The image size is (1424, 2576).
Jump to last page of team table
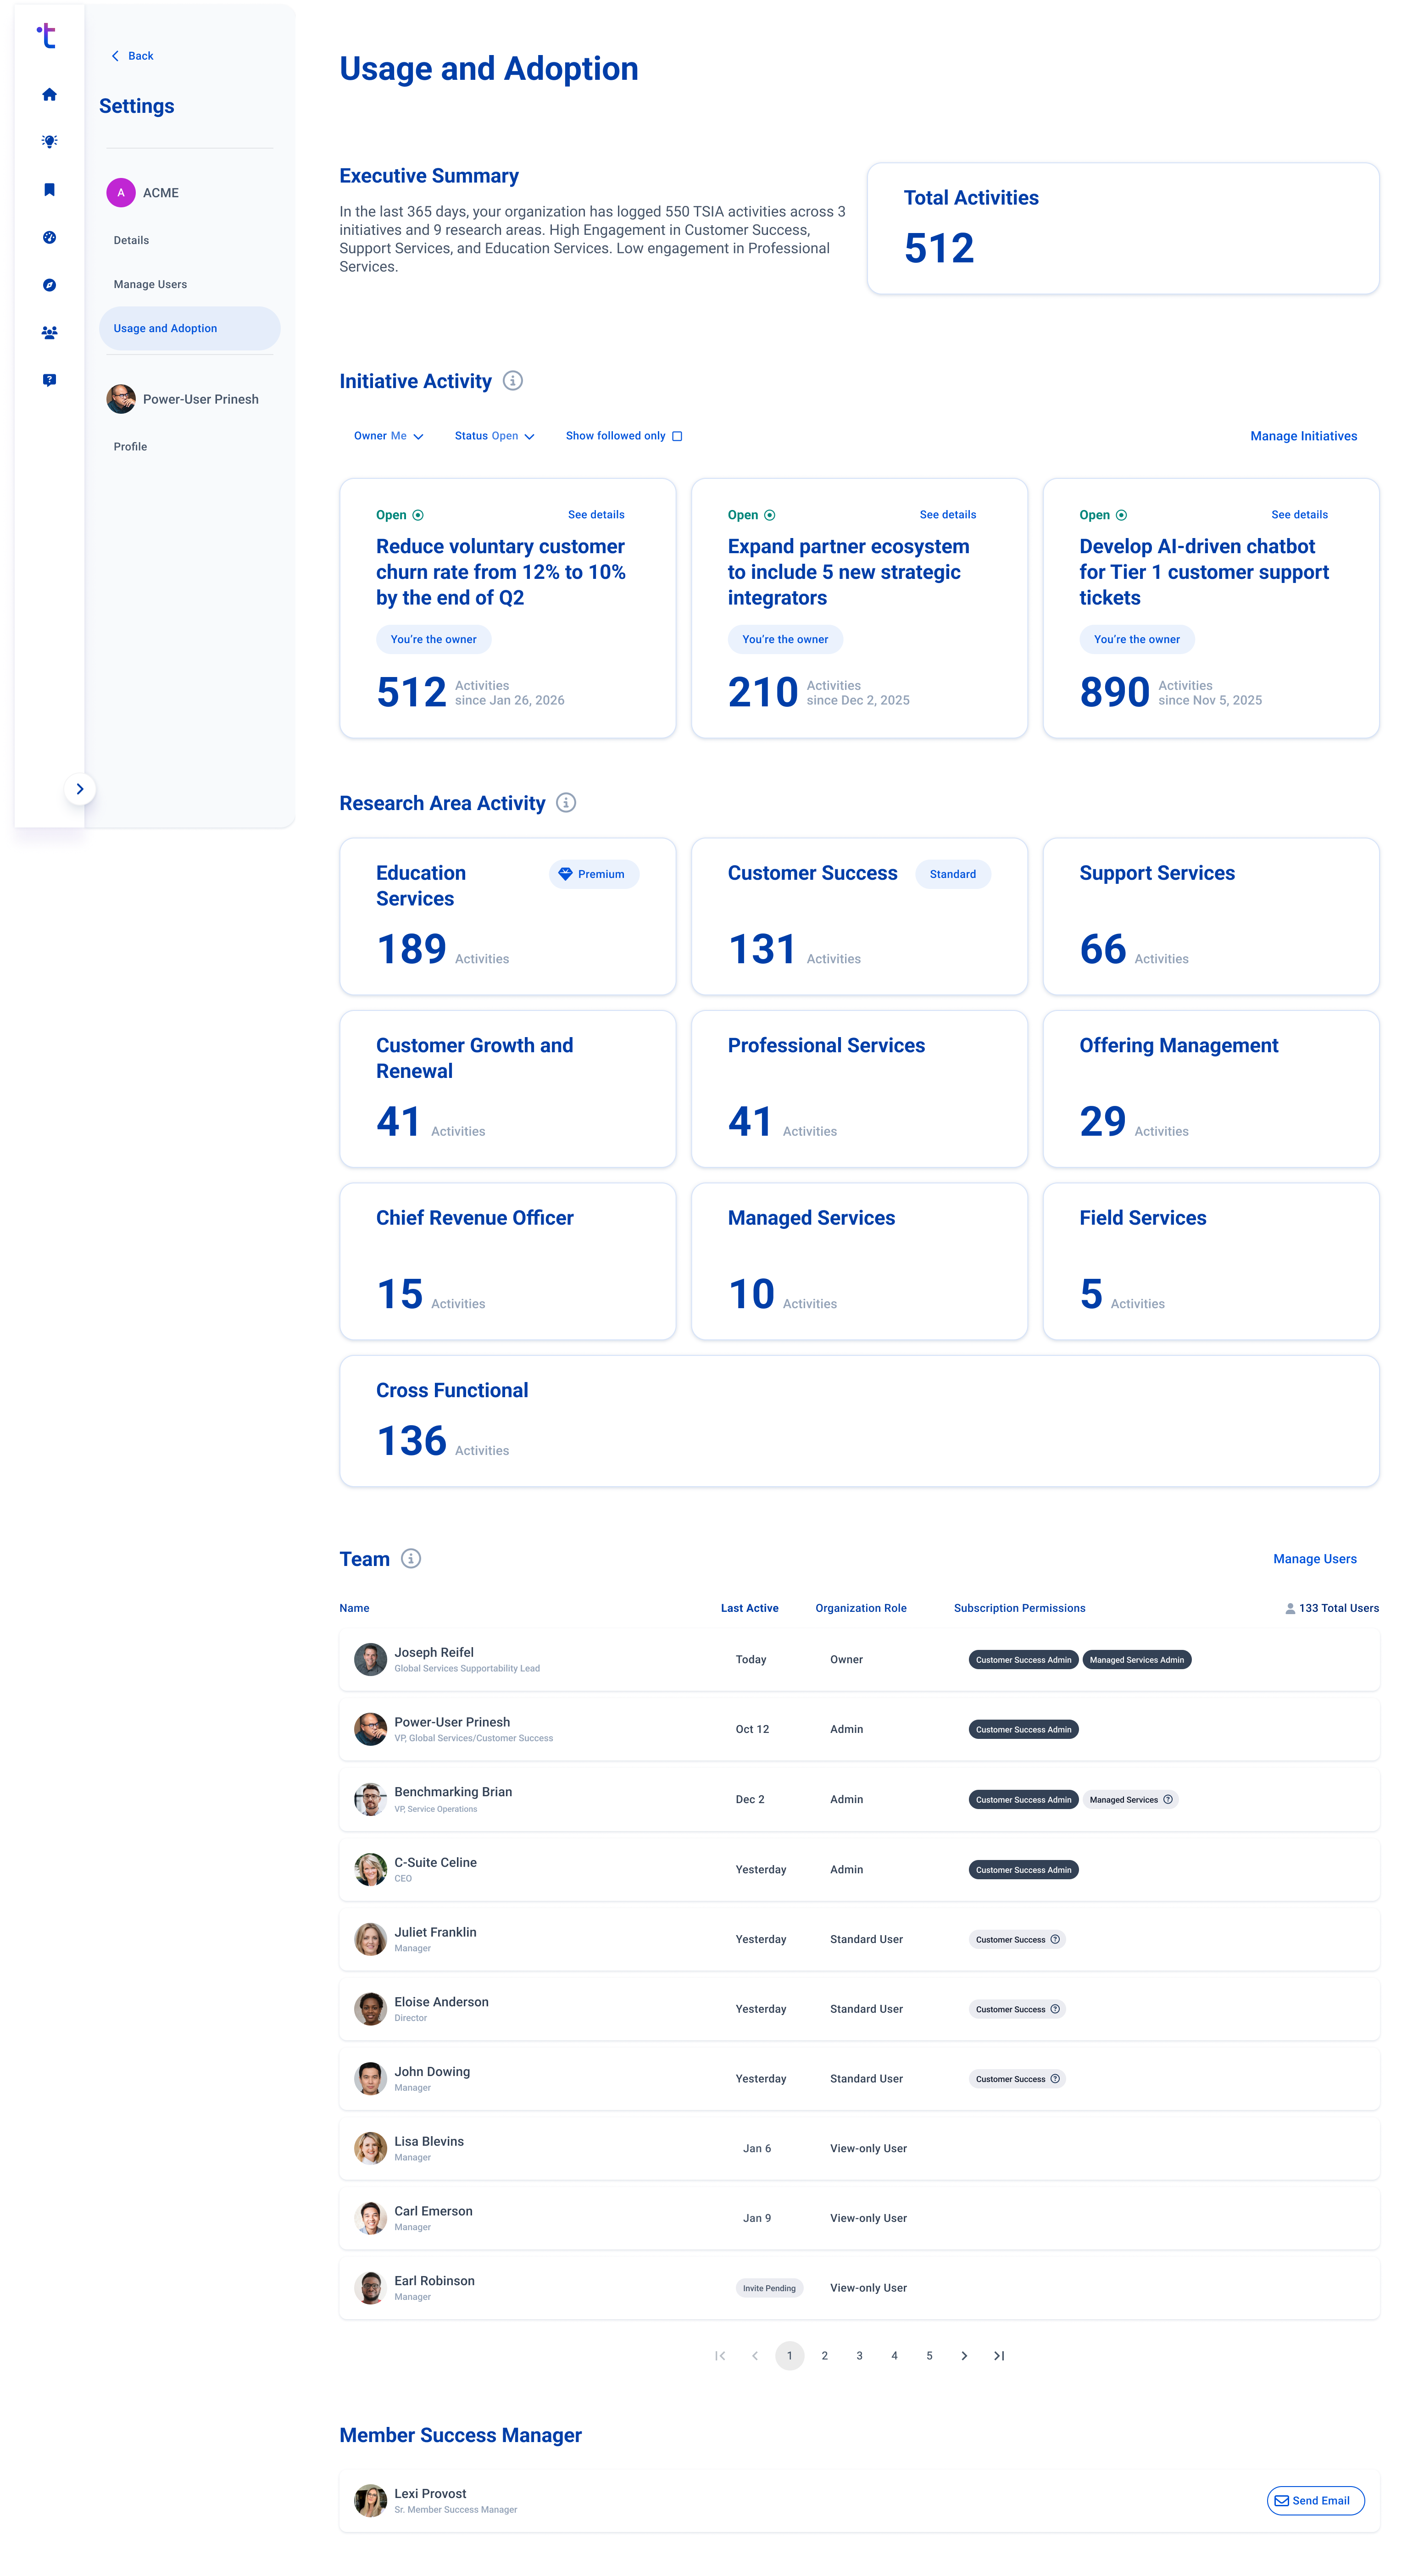click(999, 2356)
